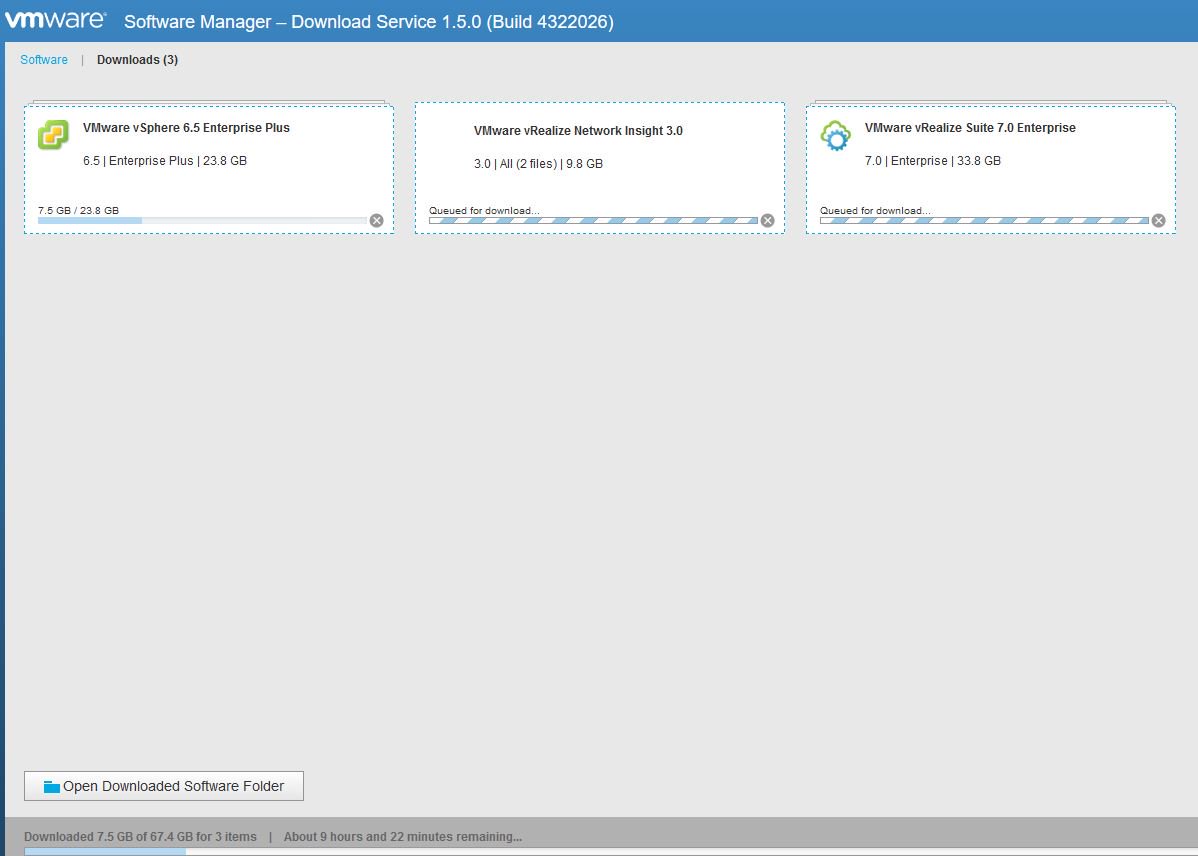Open the Downloads (3) tab

click(138, 60)
